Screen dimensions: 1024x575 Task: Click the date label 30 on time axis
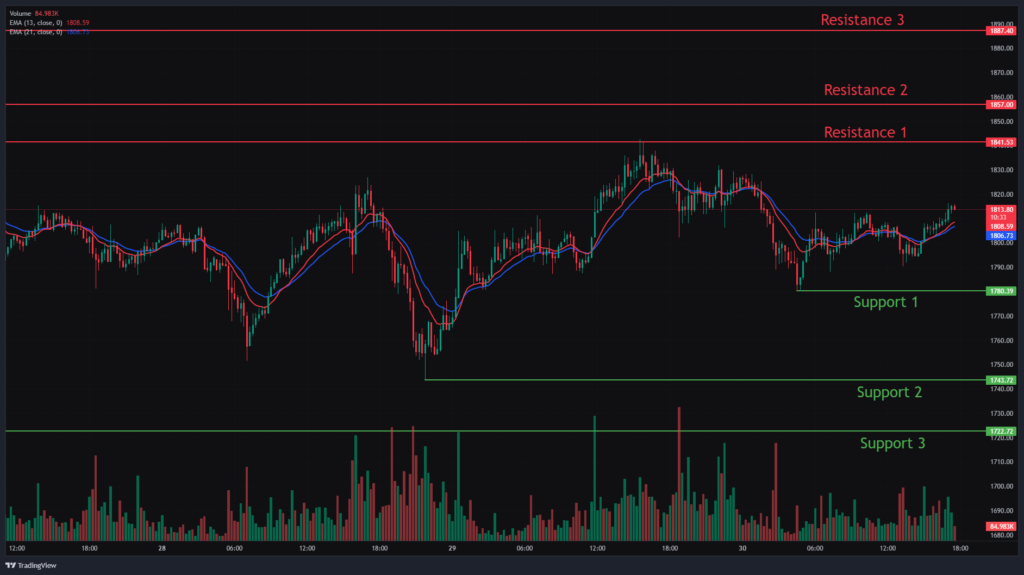[x=742, y=548]
